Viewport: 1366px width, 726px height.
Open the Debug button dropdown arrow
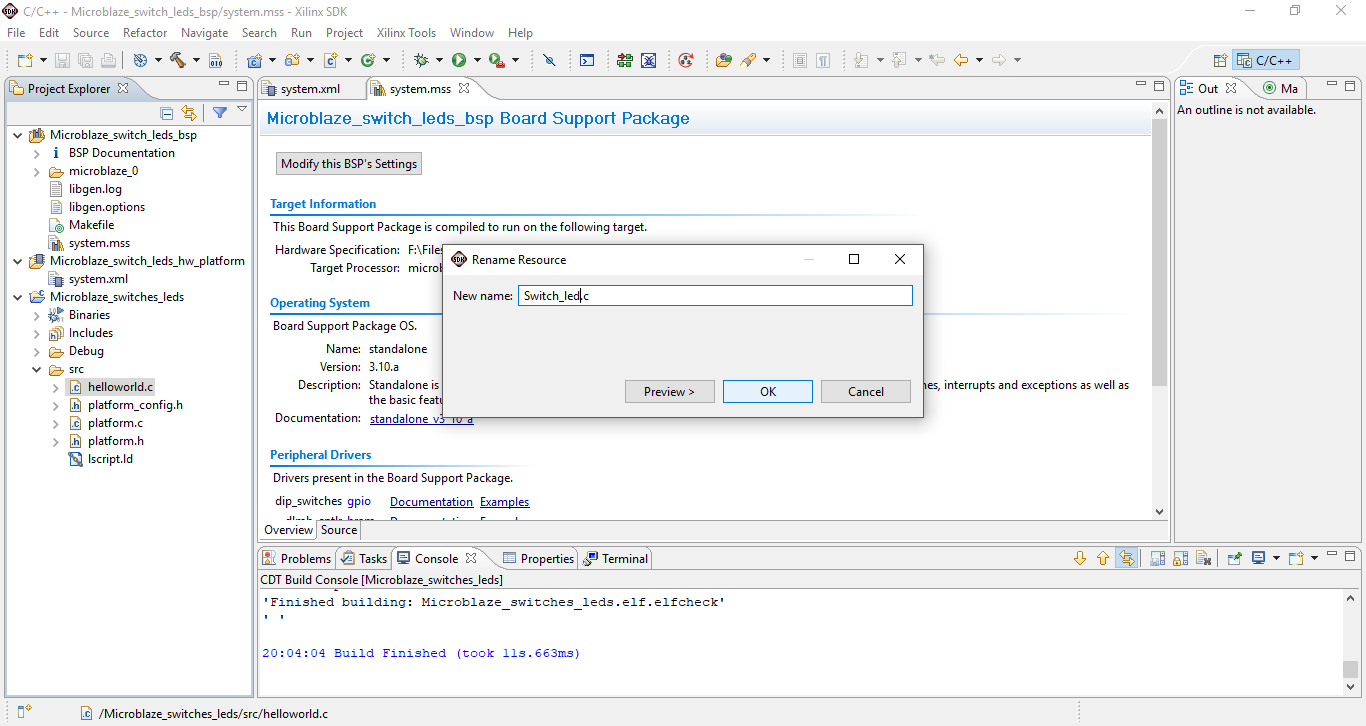click(x=439, y=60)
